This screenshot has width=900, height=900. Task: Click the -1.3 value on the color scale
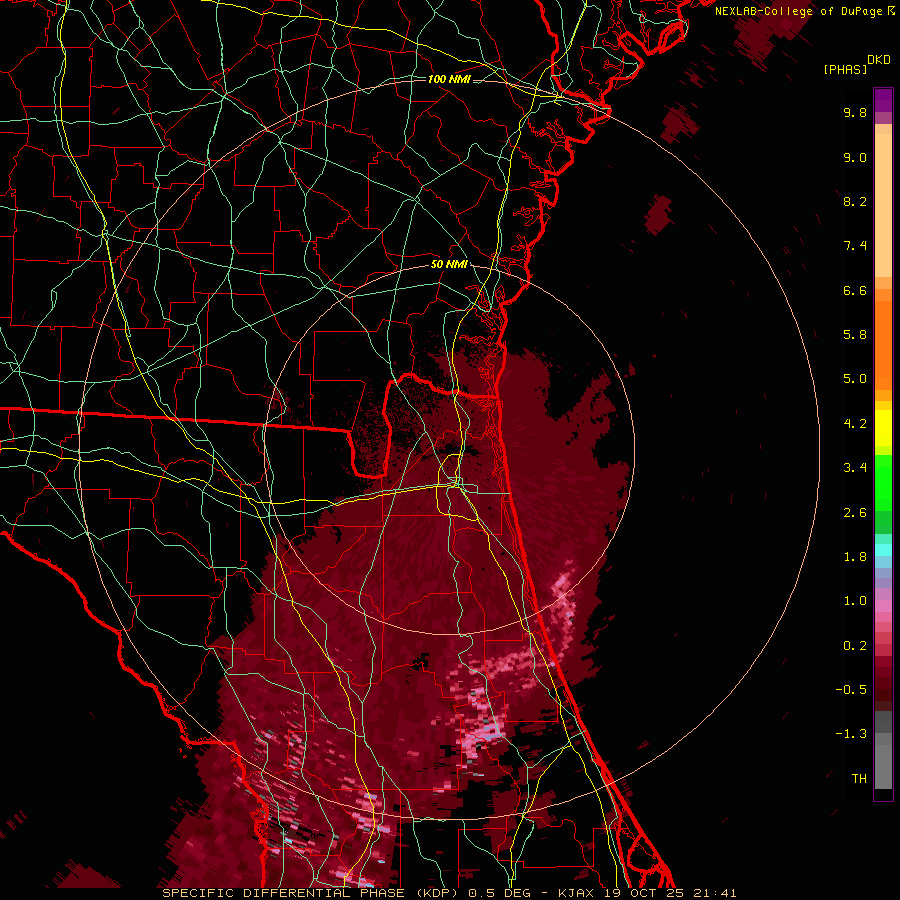tap(851, 734)
